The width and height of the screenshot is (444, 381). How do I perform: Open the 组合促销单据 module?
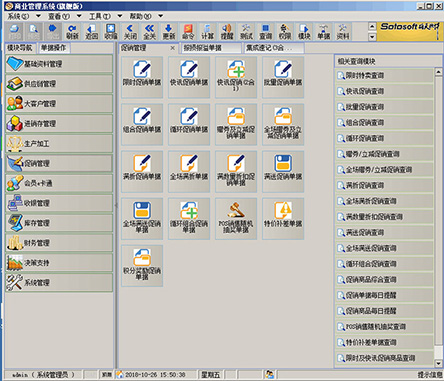[142, 124]
